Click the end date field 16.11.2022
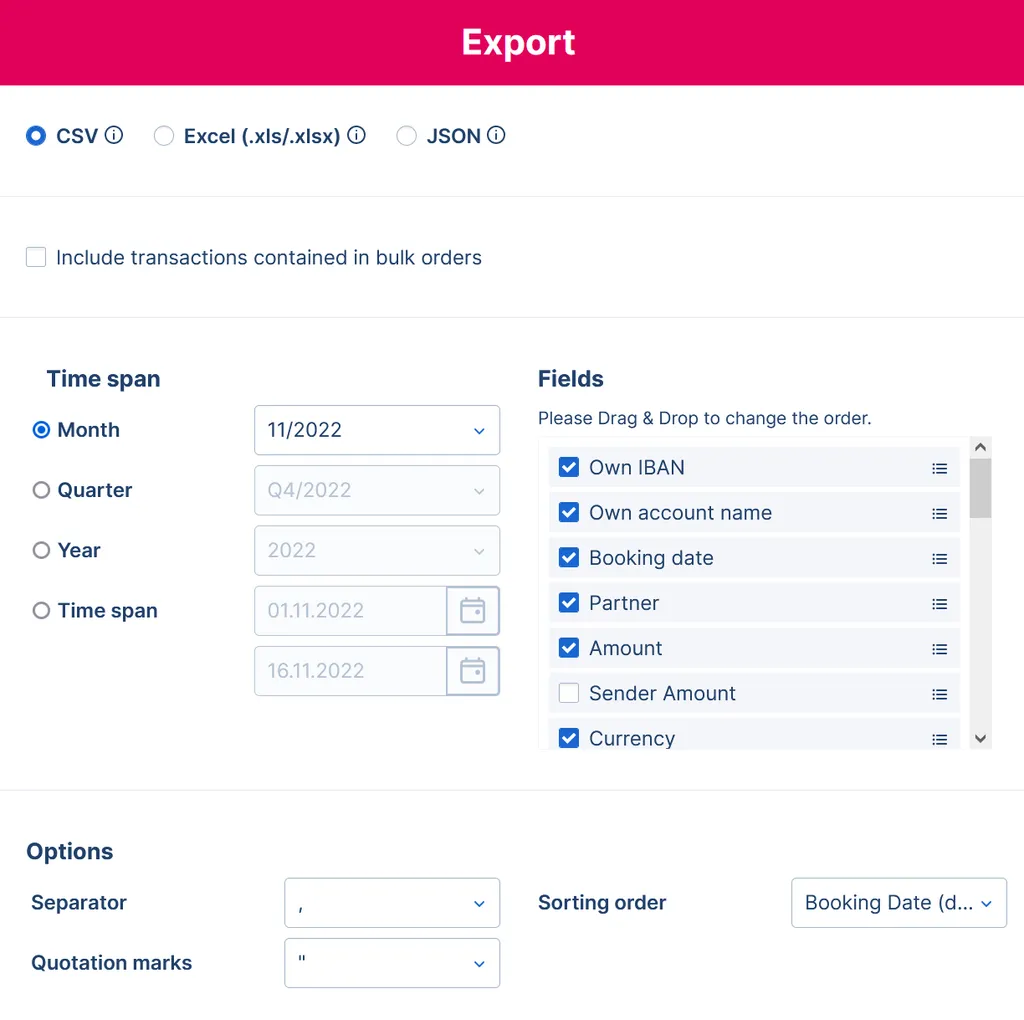The image size is (1024, 1020). coord(351,671)
